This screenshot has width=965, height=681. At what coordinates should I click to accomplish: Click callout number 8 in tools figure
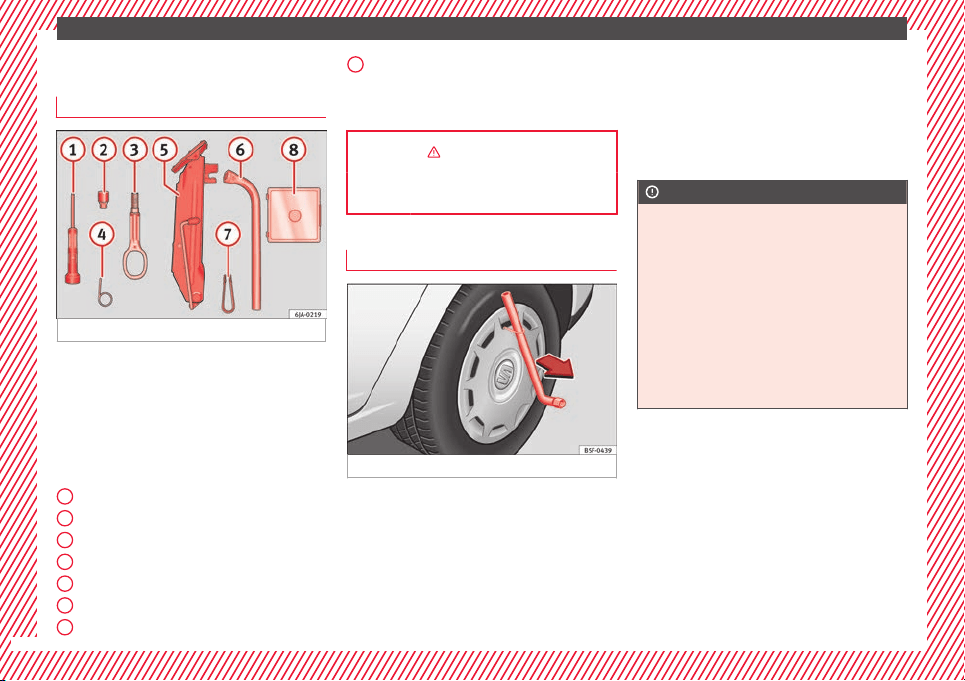[x=294, y=149]
